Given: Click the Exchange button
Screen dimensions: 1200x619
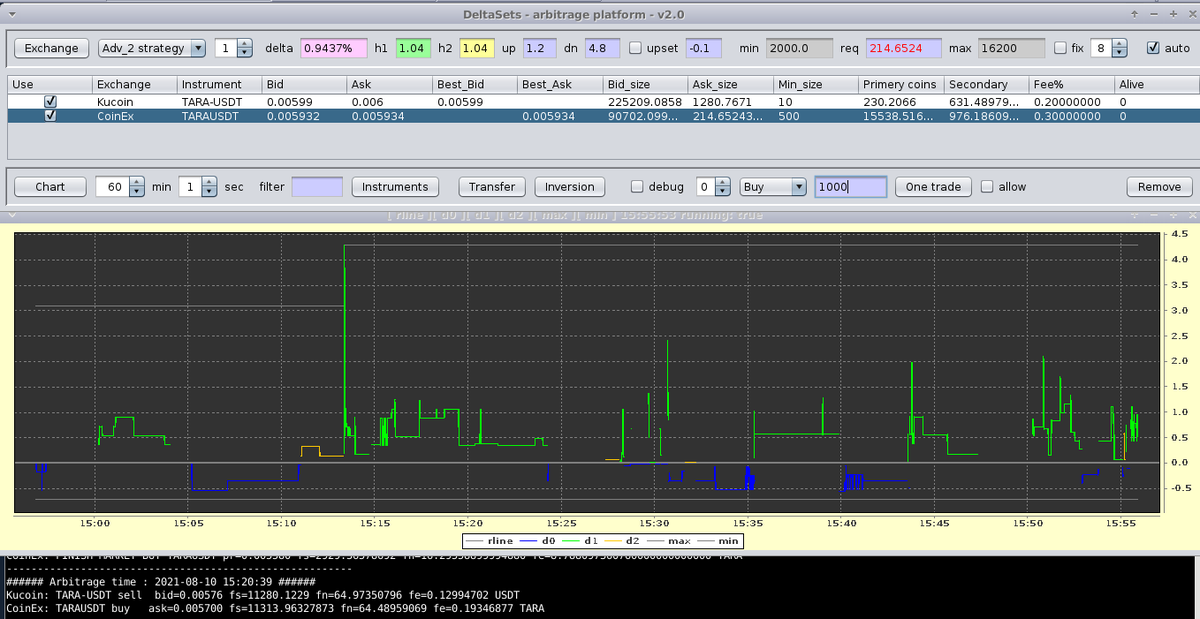Looking at the screenshot, I should (x=51, y=48).
